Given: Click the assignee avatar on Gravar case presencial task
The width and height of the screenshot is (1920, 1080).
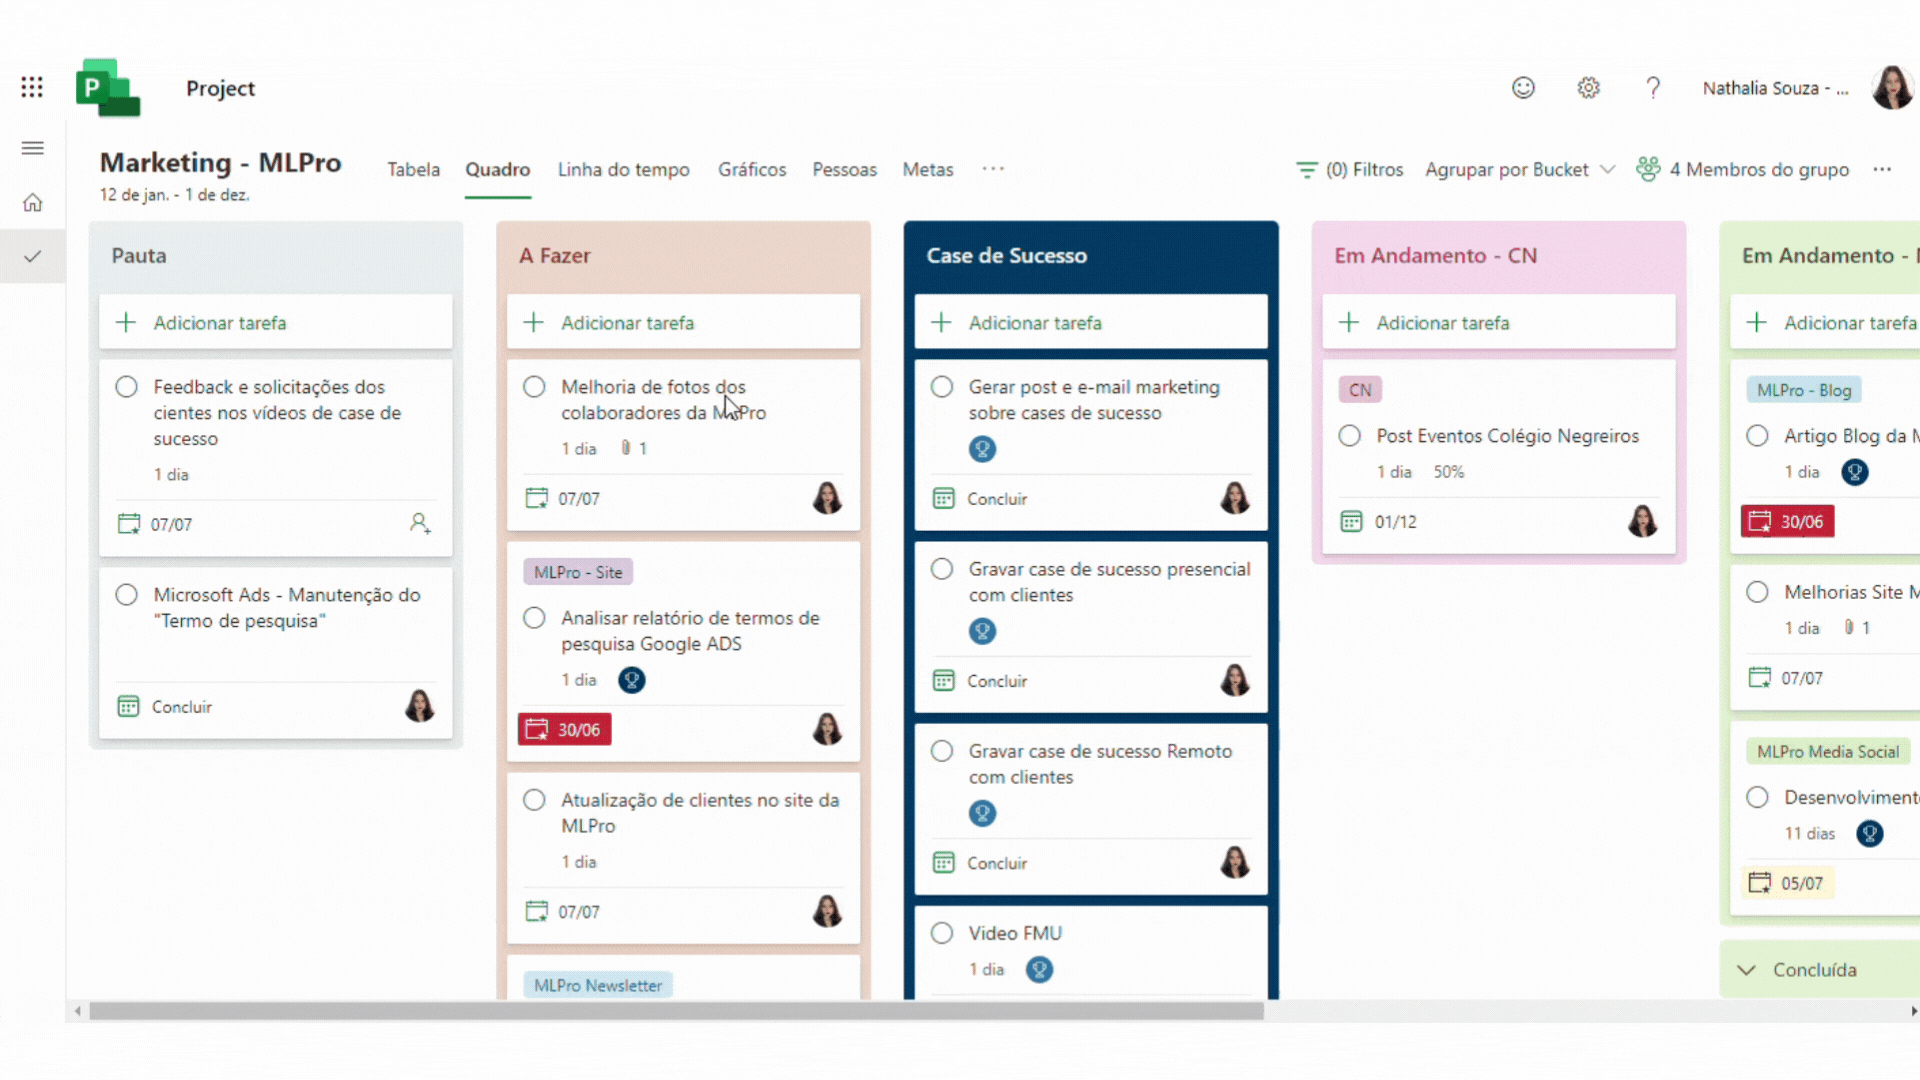Looking at the screenshot, I should [1235, 680].
